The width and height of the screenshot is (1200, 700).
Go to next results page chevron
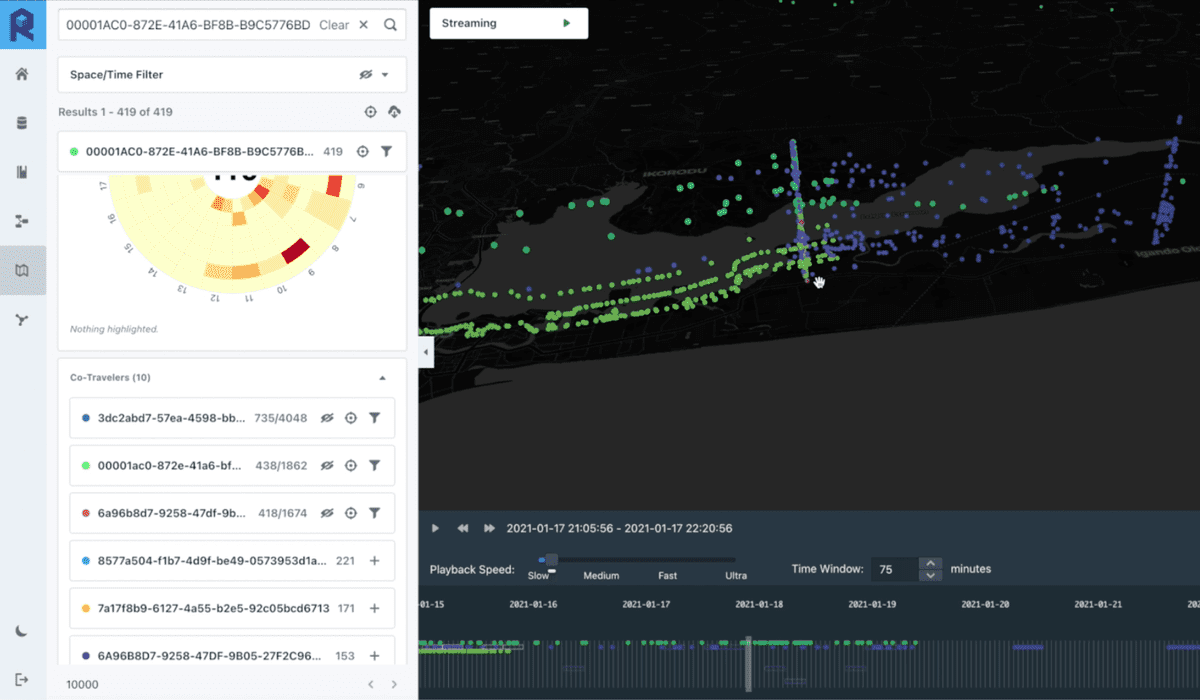click(x=394, y=685)
